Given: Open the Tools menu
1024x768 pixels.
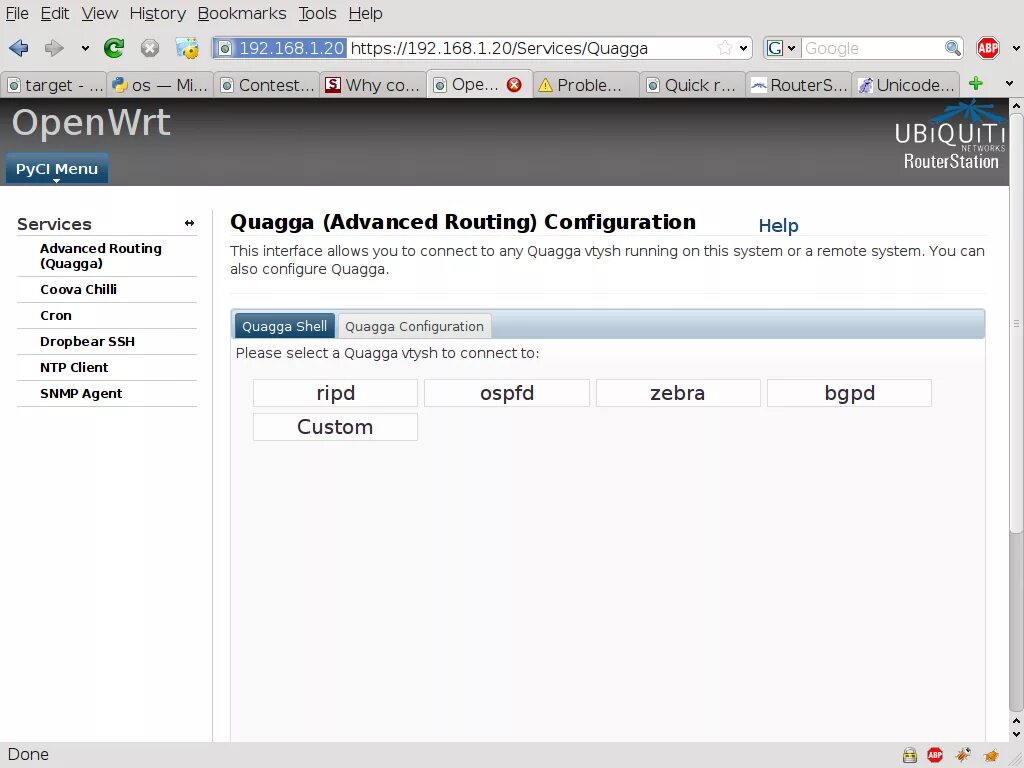Looking at the screenshot, I should click(x=317, y=13).
